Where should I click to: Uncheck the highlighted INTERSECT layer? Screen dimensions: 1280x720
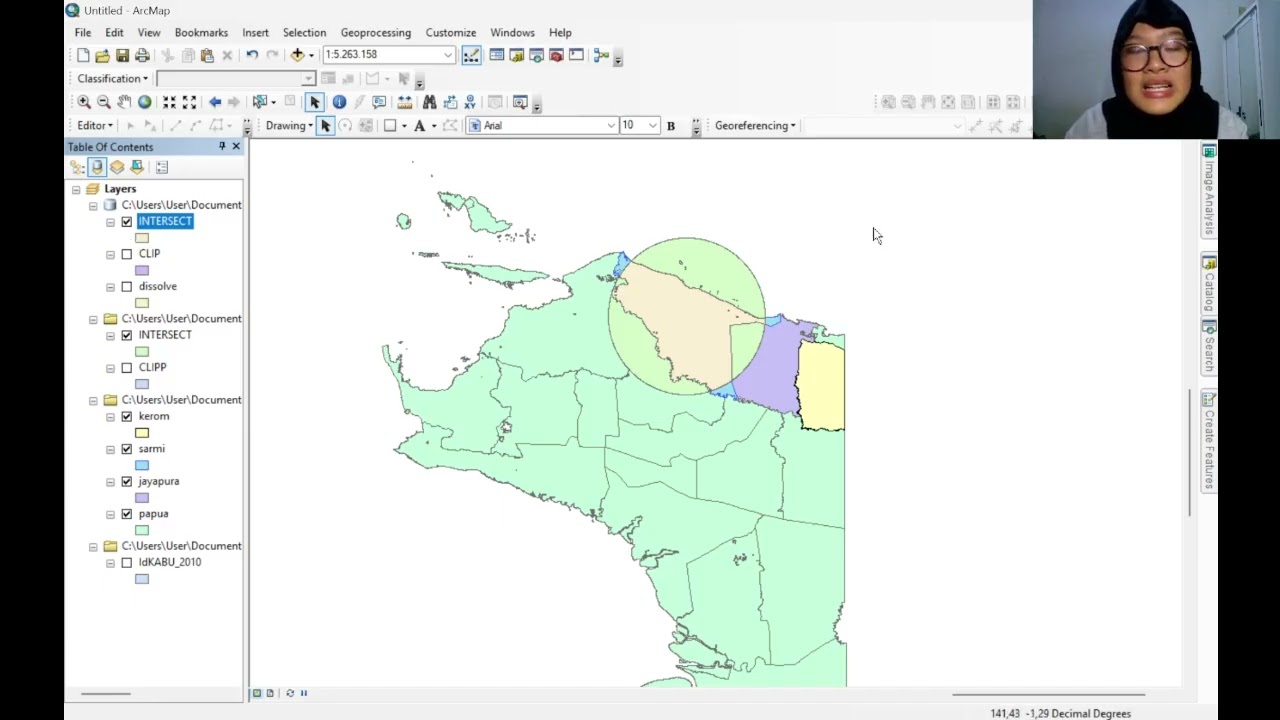[127, 222]
